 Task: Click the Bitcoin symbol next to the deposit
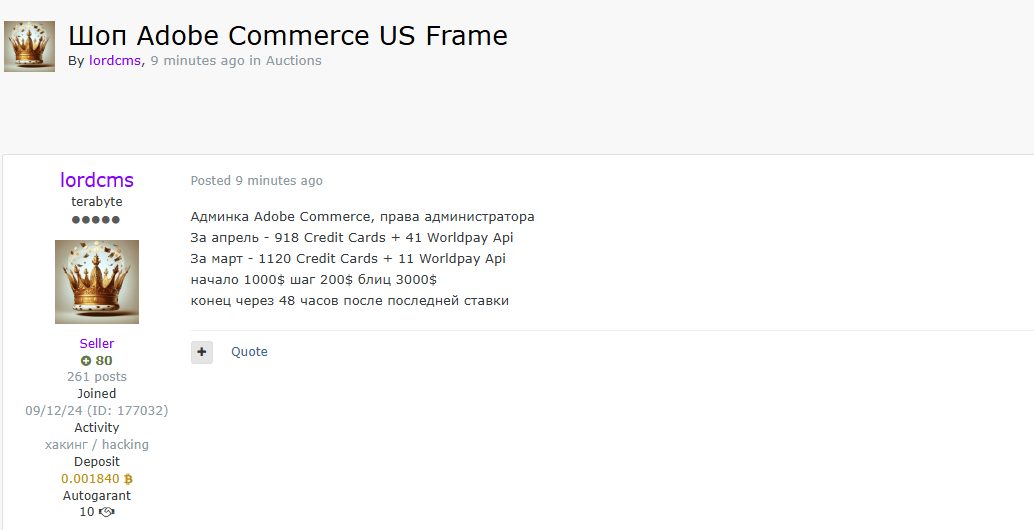(129, 479)
